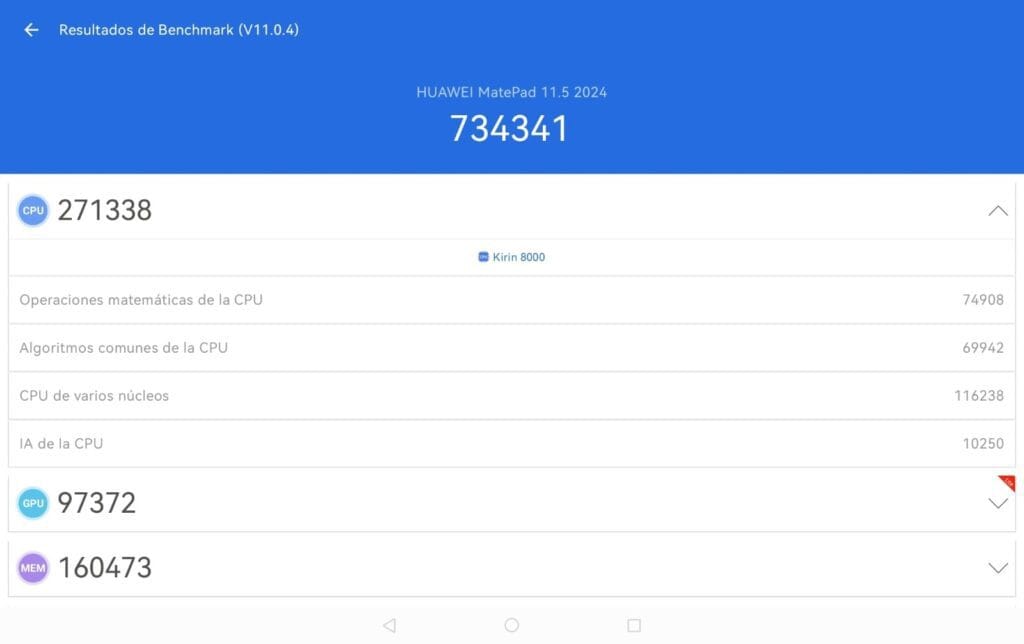Select the IA de la CPU row

[x=511, y=443]
